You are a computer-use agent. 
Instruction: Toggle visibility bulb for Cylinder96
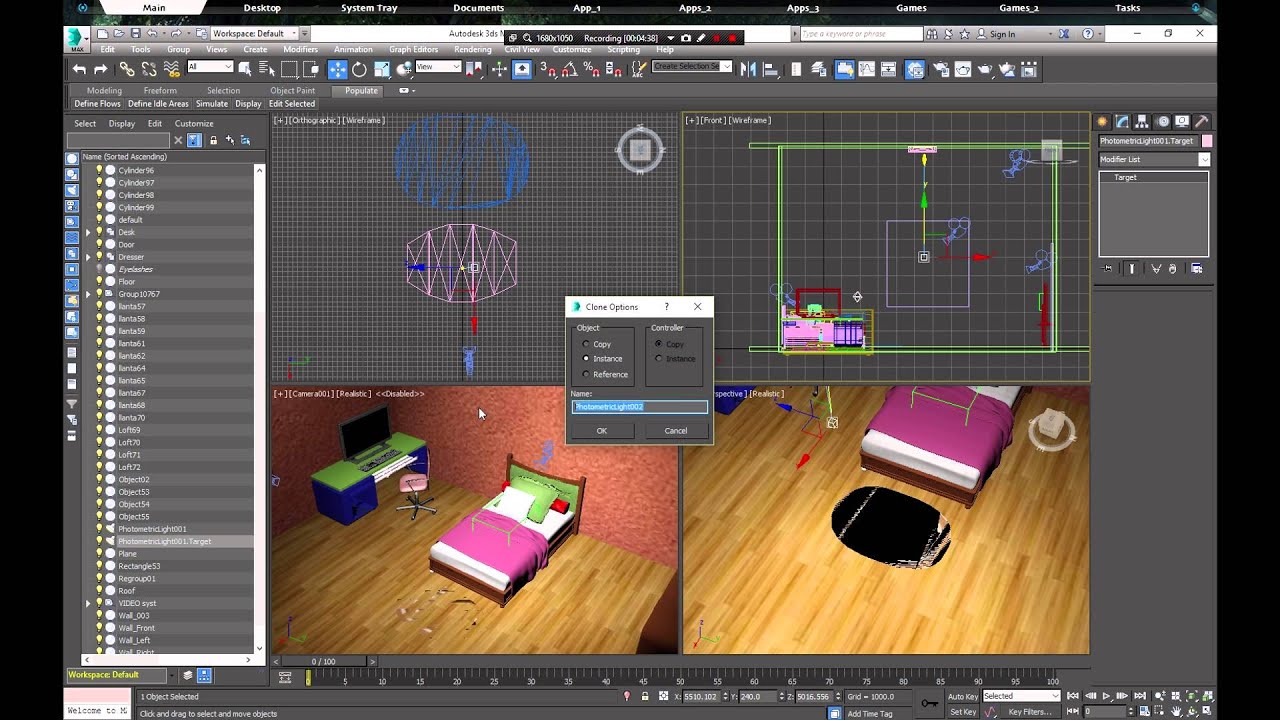coord(99,170)
